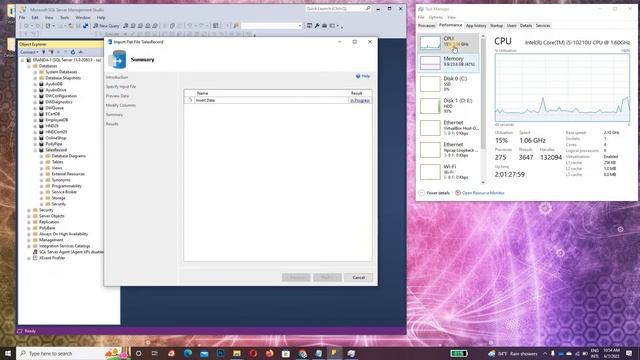Open the Help menu in SSMS
This screenshot has height=360, width=640.
pyautogui.click(x=101, y=18)
